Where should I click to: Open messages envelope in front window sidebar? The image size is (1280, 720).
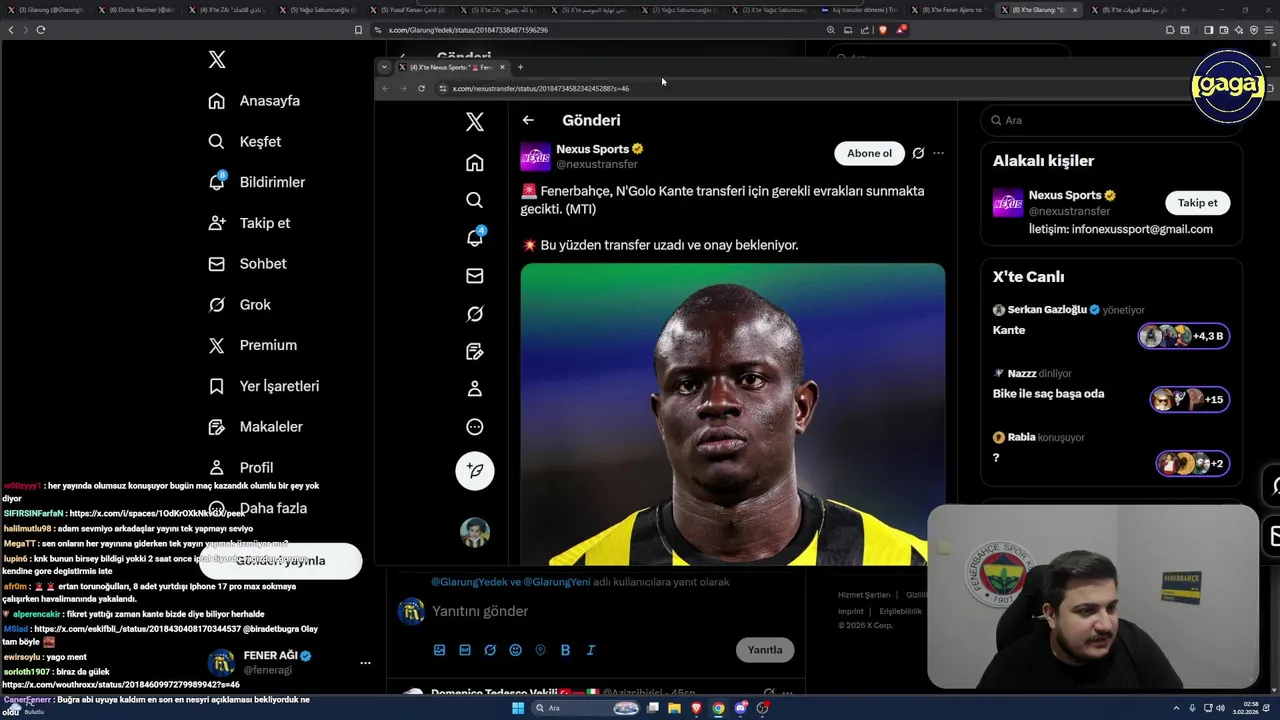click(x=475, y=276)
